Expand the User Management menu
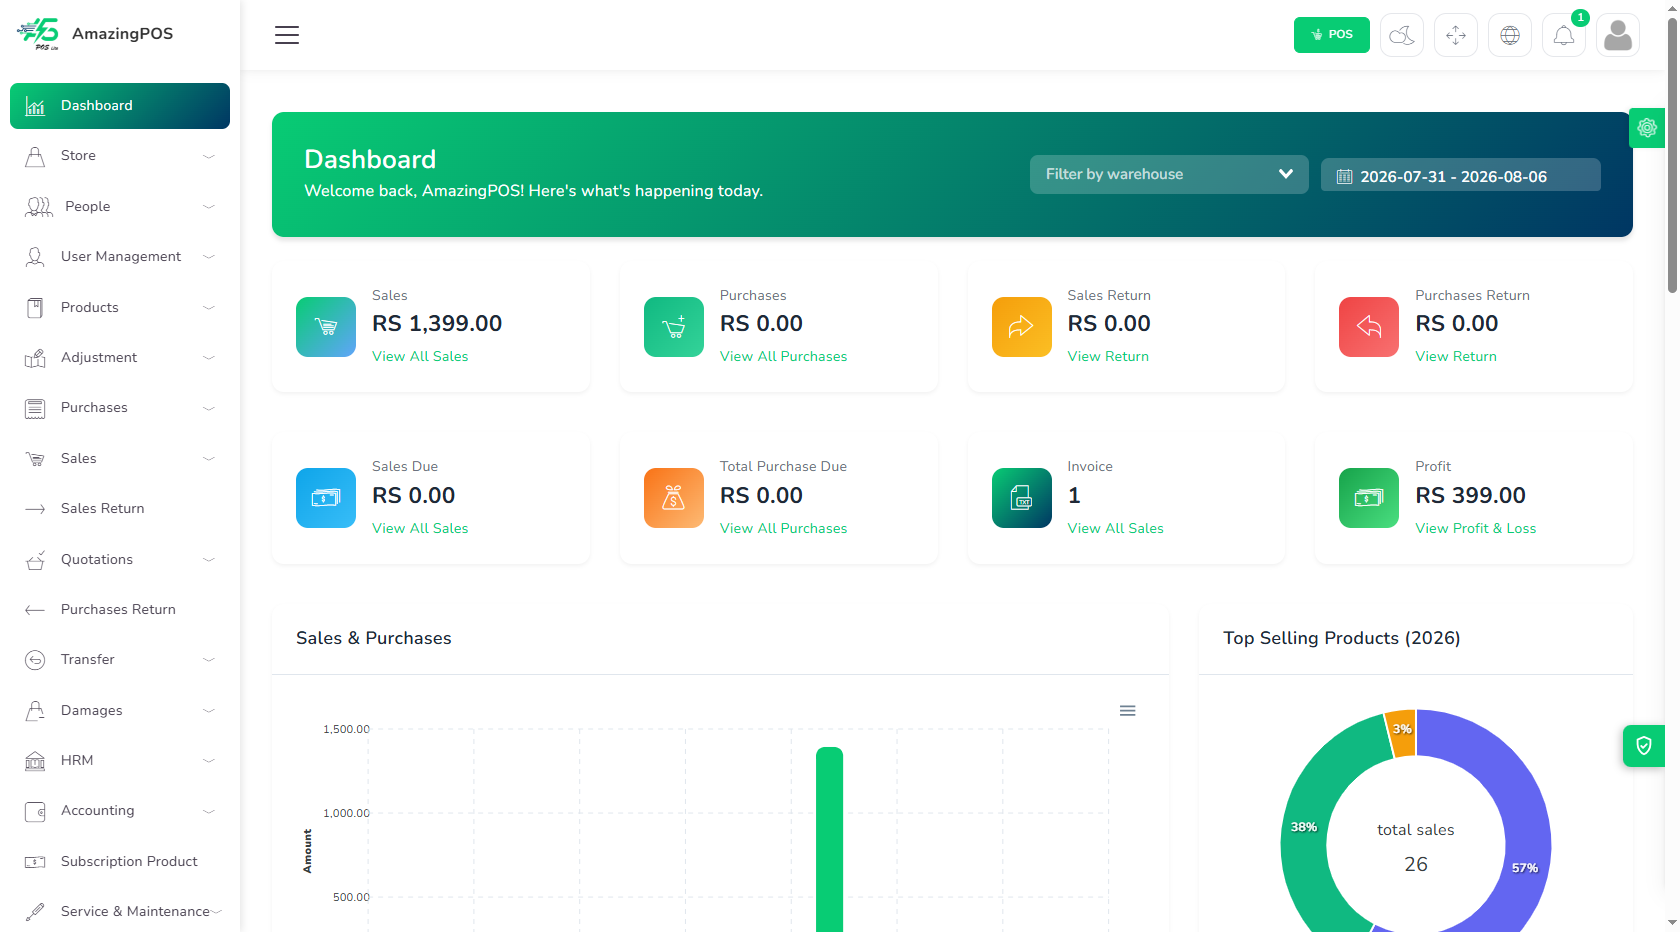Viewport: 1680px width, 932px height. [120, 257]
